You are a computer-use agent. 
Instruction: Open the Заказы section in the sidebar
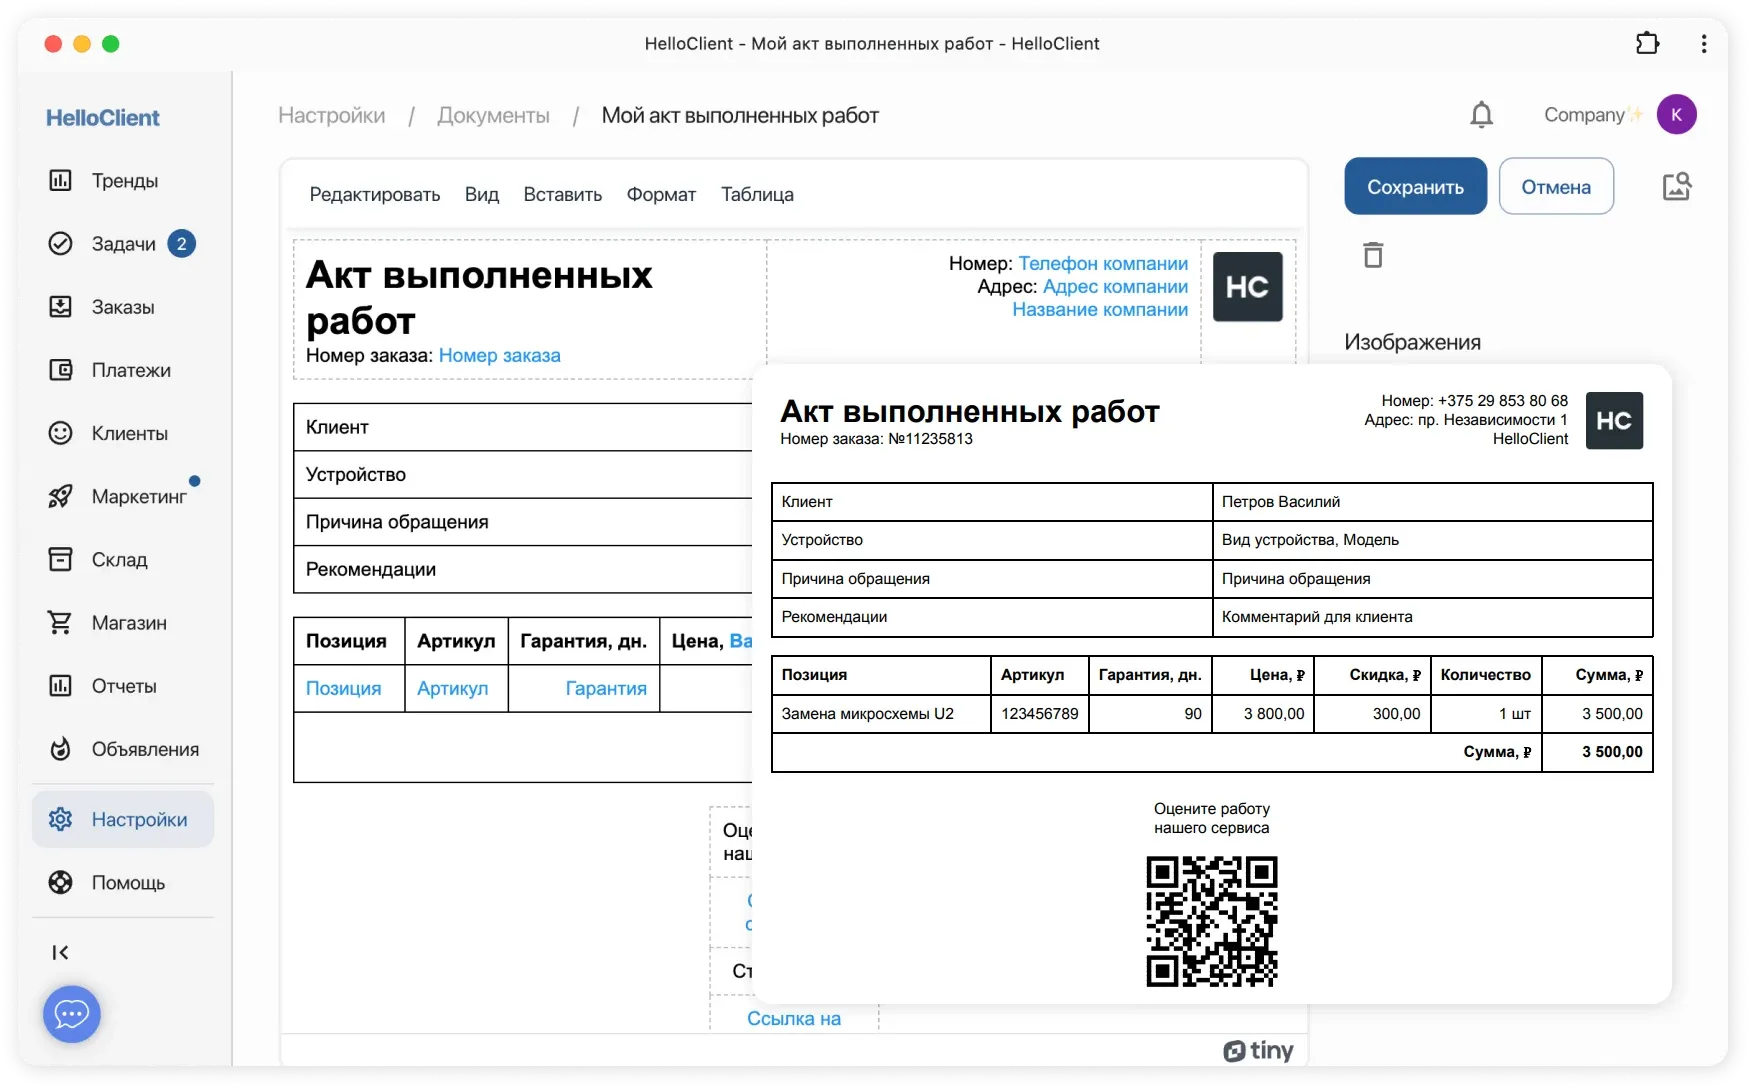(x=122, y=307)
